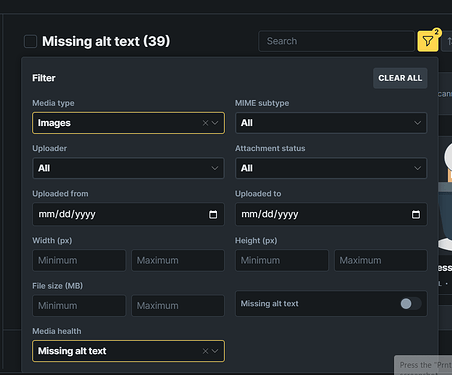Click the yellow filter funnel icon

click(428, 41)
